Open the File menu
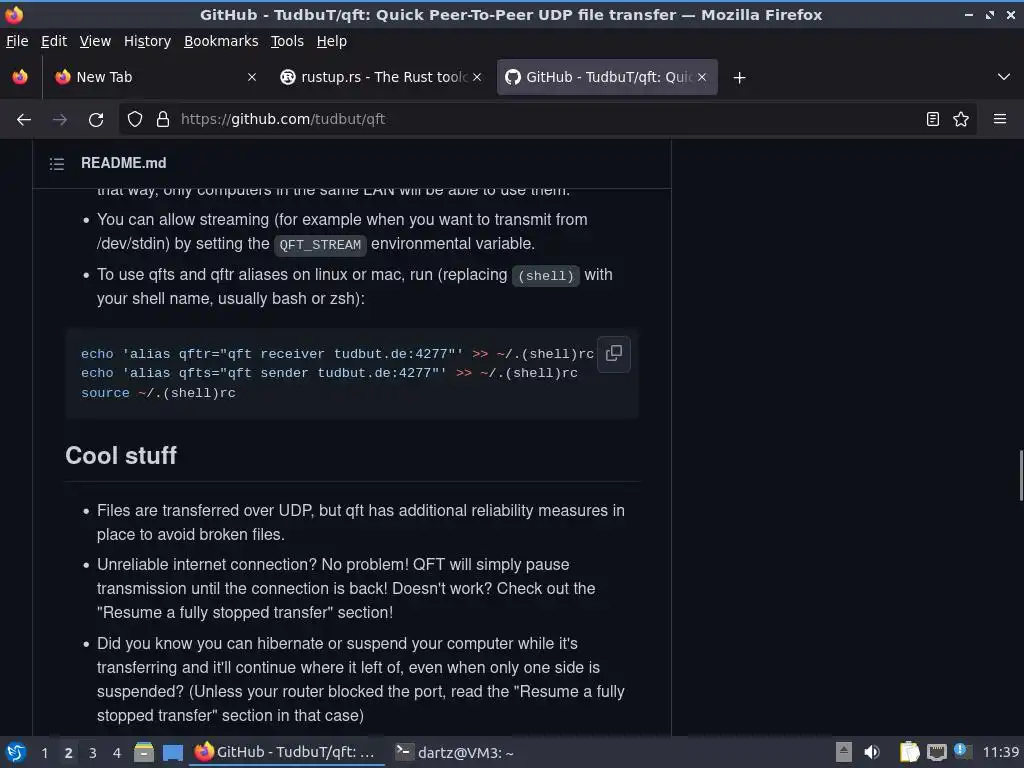This screenshot has width=1024, height=768. 17,41
